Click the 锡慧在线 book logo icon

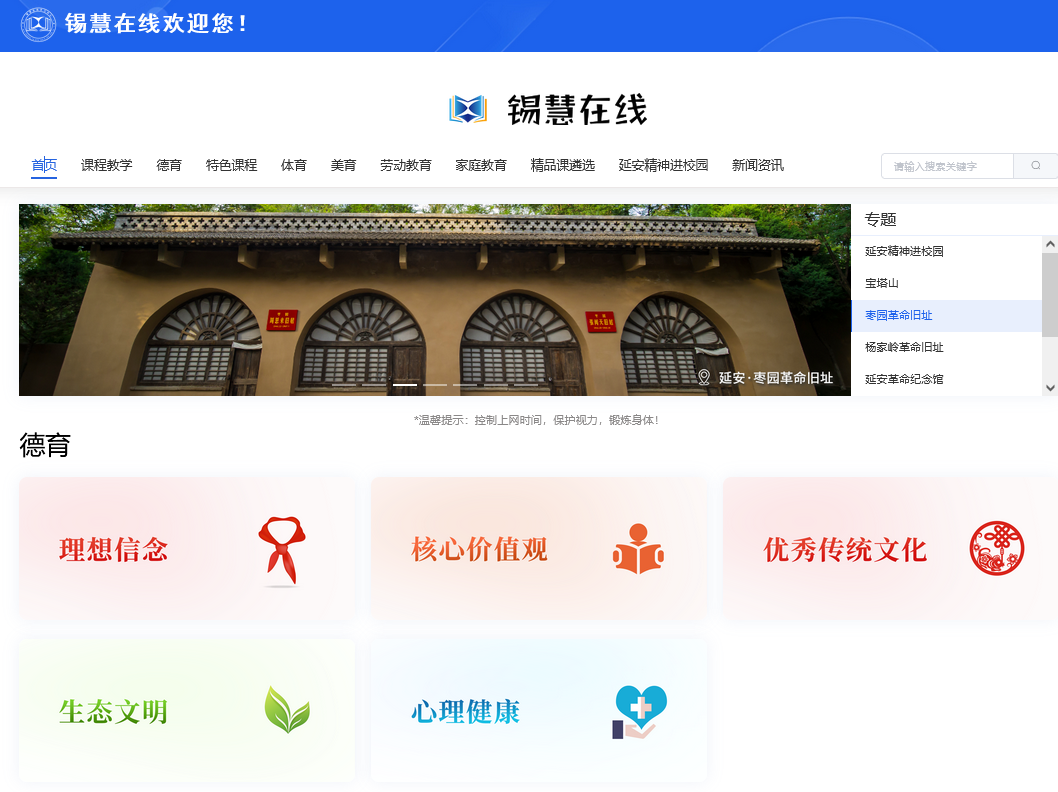point(467,109)
